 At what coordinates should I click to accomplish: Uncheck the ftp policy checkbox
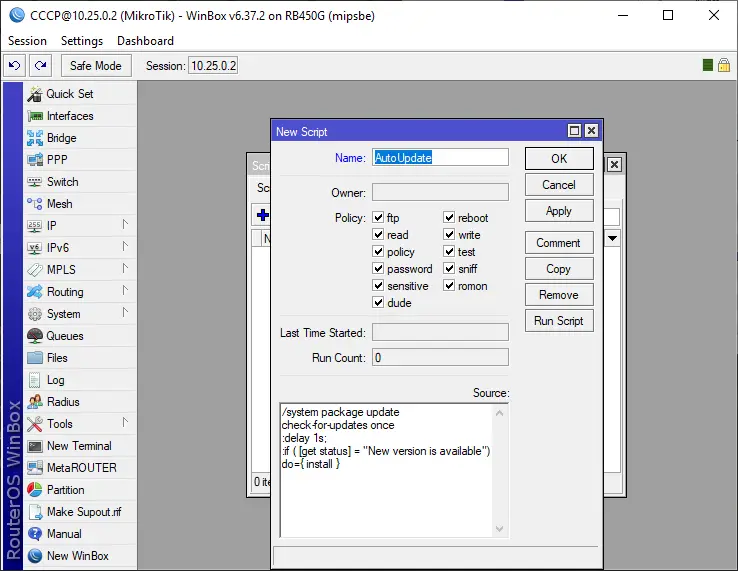point(378,217)
